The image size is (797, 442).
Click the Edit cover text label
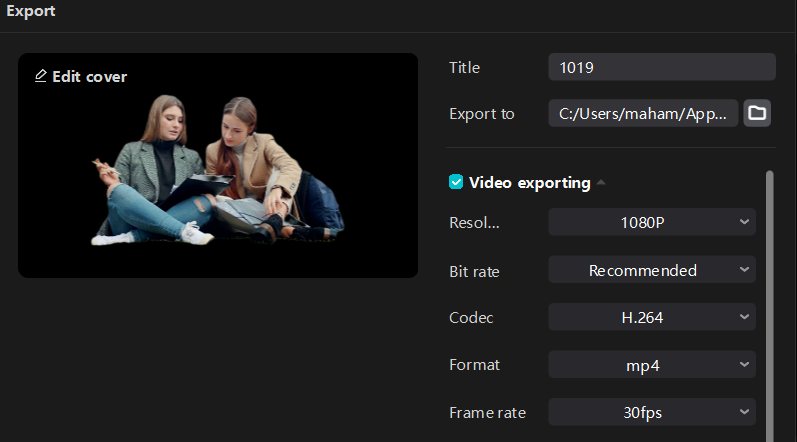click(x=89, y=77)
